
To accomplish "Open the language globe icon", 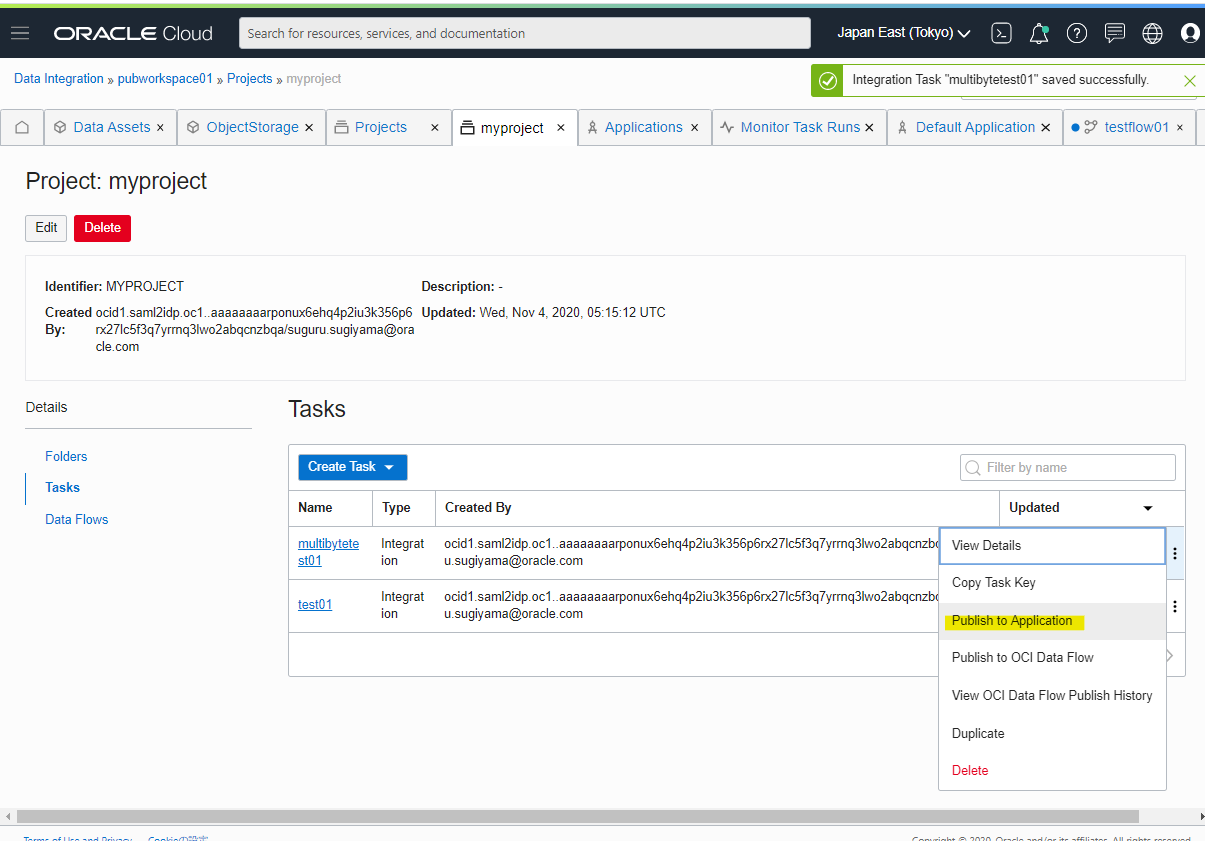I will 1153,33.
